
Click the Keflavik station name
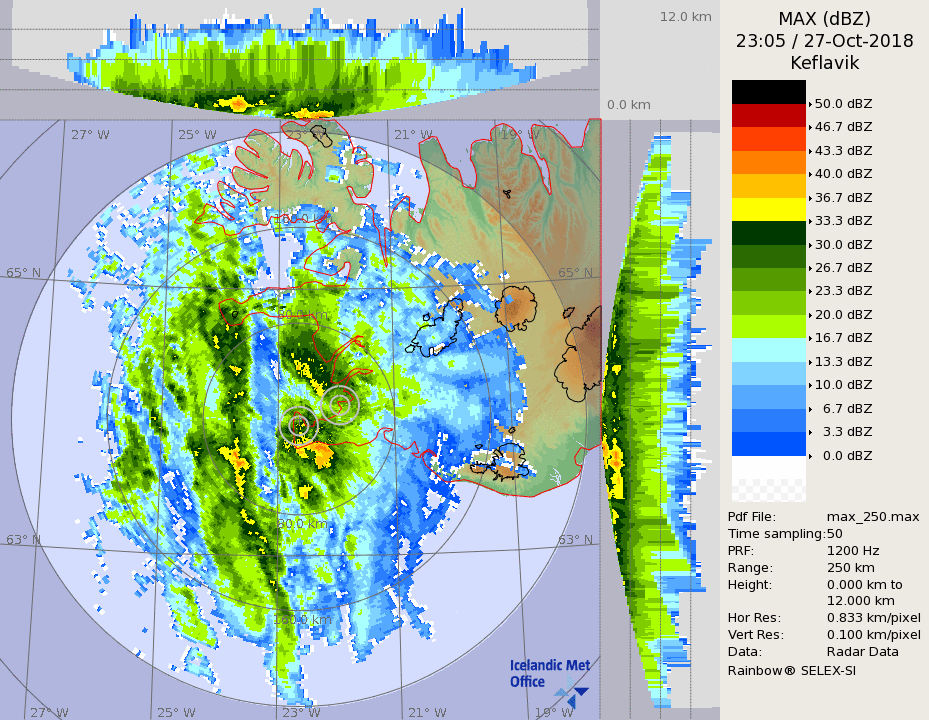(x=824, y=63)
